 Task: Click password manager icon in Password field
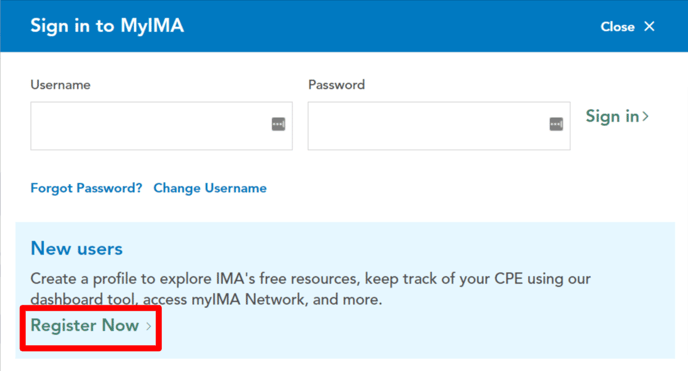pos(556,124)
